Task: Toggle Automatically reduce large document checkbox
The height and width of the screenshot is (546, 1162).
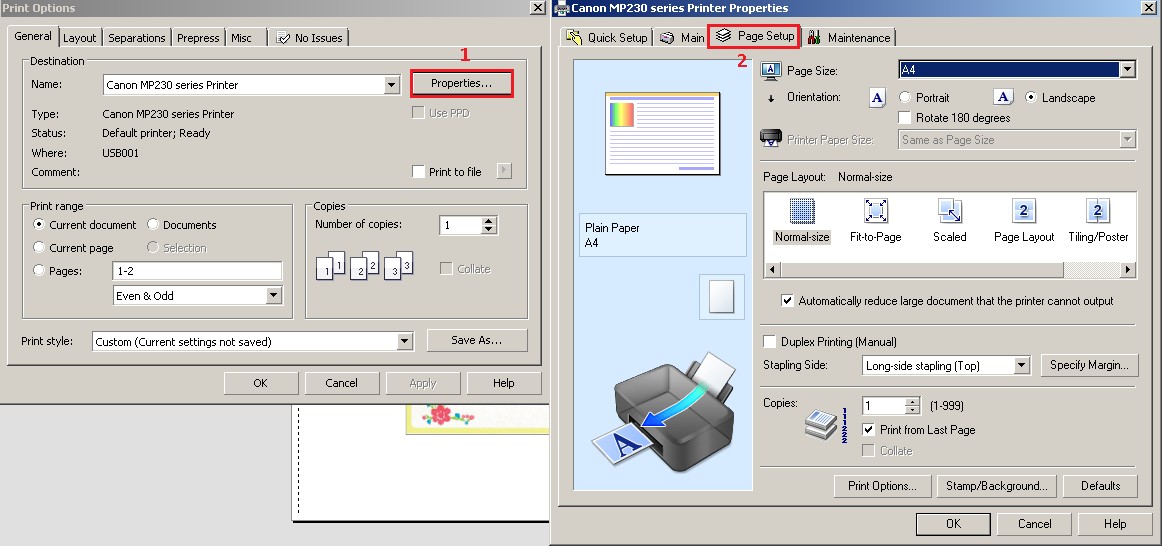Action: pyautogui.click(x=787, y=301)
